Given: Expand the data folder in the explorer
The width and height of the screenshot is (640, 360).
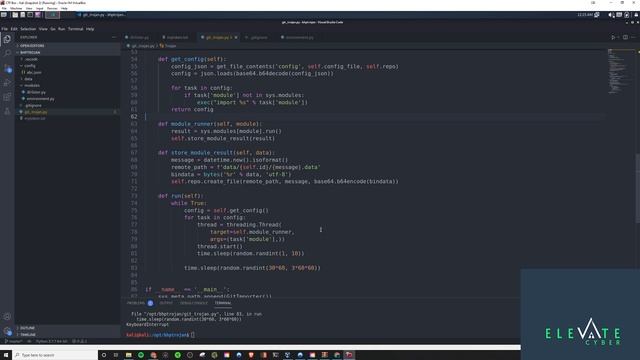Looking at the screenshot, I should (x=67, y=79).
